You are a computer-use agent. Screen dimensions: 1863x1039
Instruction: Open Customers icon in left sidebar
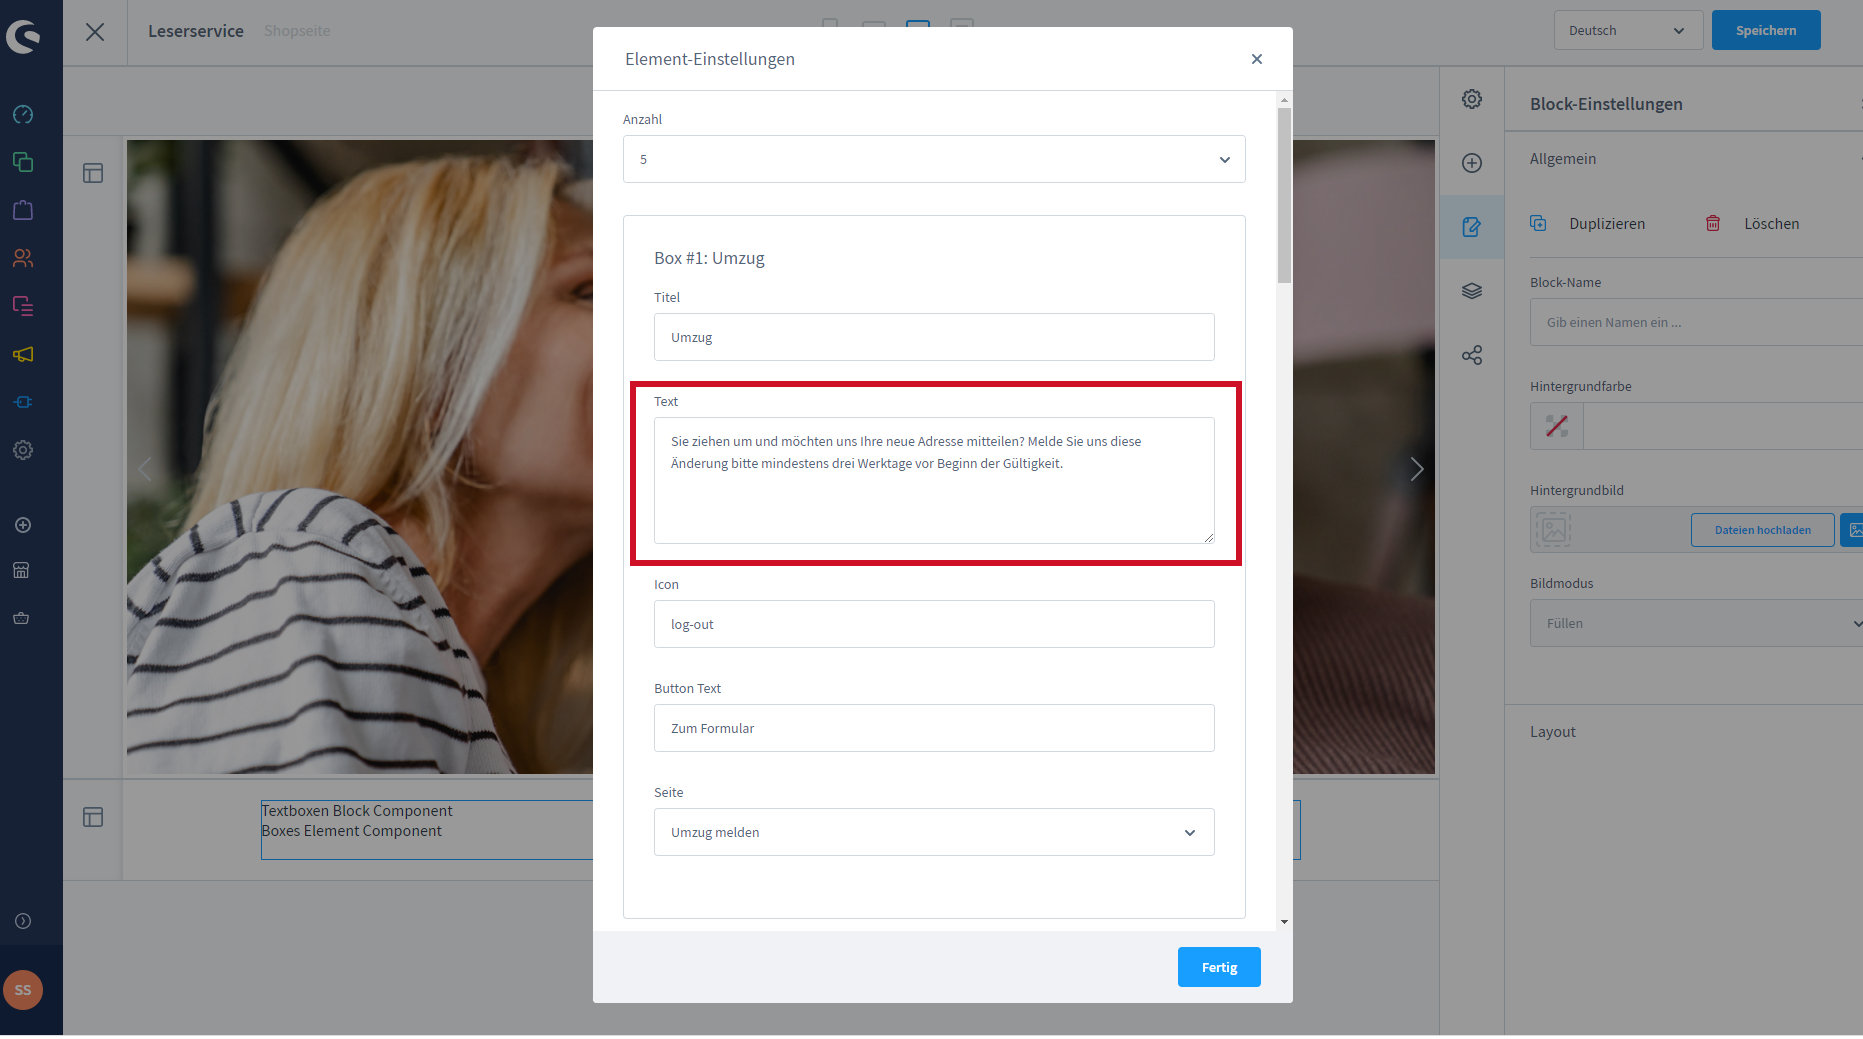(x=23, y=258)
